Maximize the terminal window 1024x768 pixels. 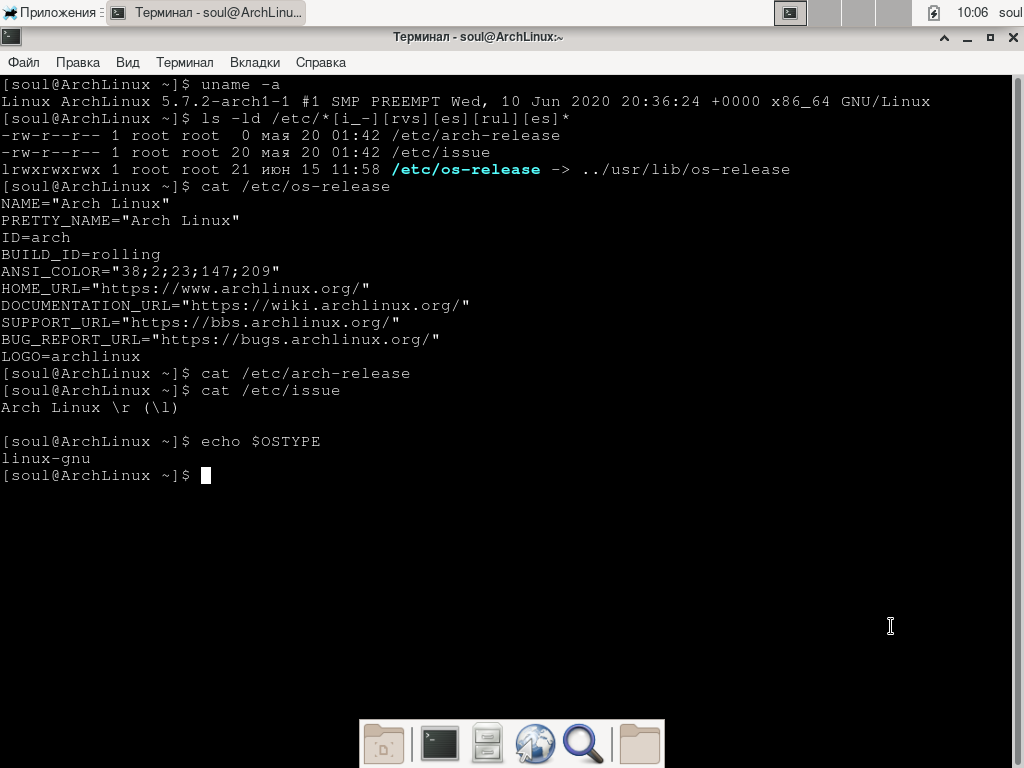tap(990, 38)
